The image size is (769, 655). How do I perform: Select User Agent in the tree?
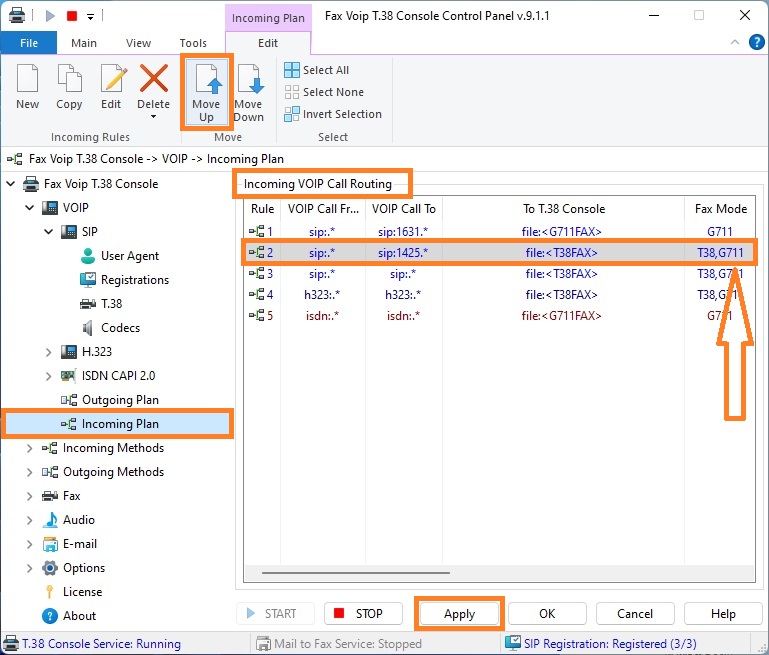(119, 255)
